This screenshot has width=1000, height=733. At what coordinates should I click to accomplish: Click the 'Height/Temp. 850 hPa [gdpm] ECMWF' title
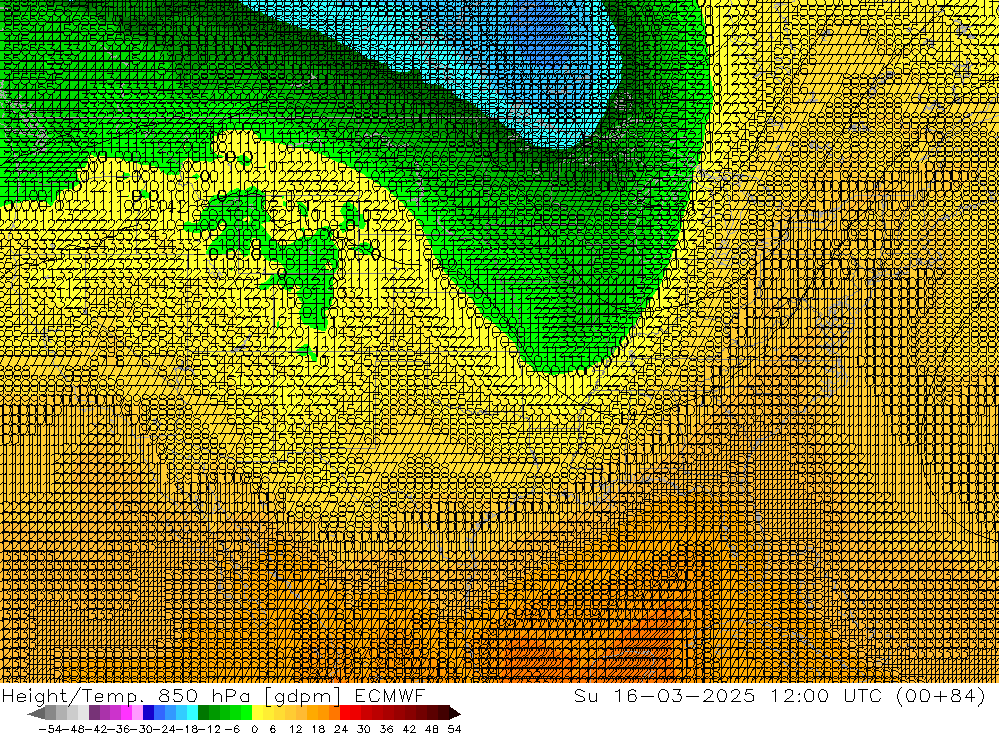(x=213, y=695)
